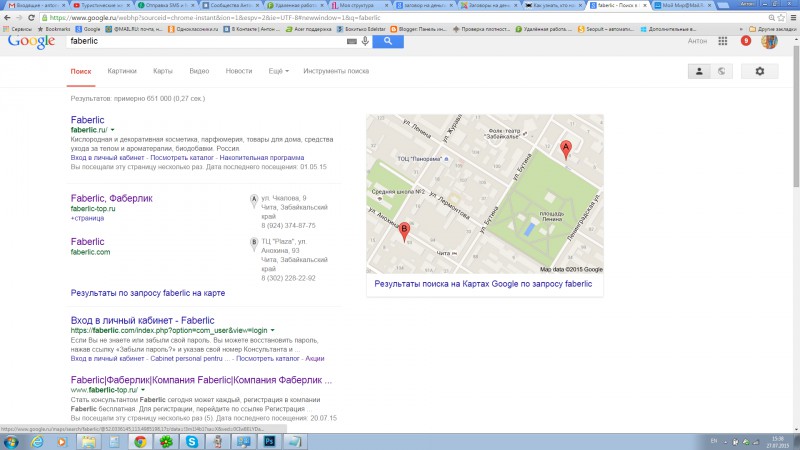
Task: Open the on-screen keyboard icon in search box
Action: (352, 41)
